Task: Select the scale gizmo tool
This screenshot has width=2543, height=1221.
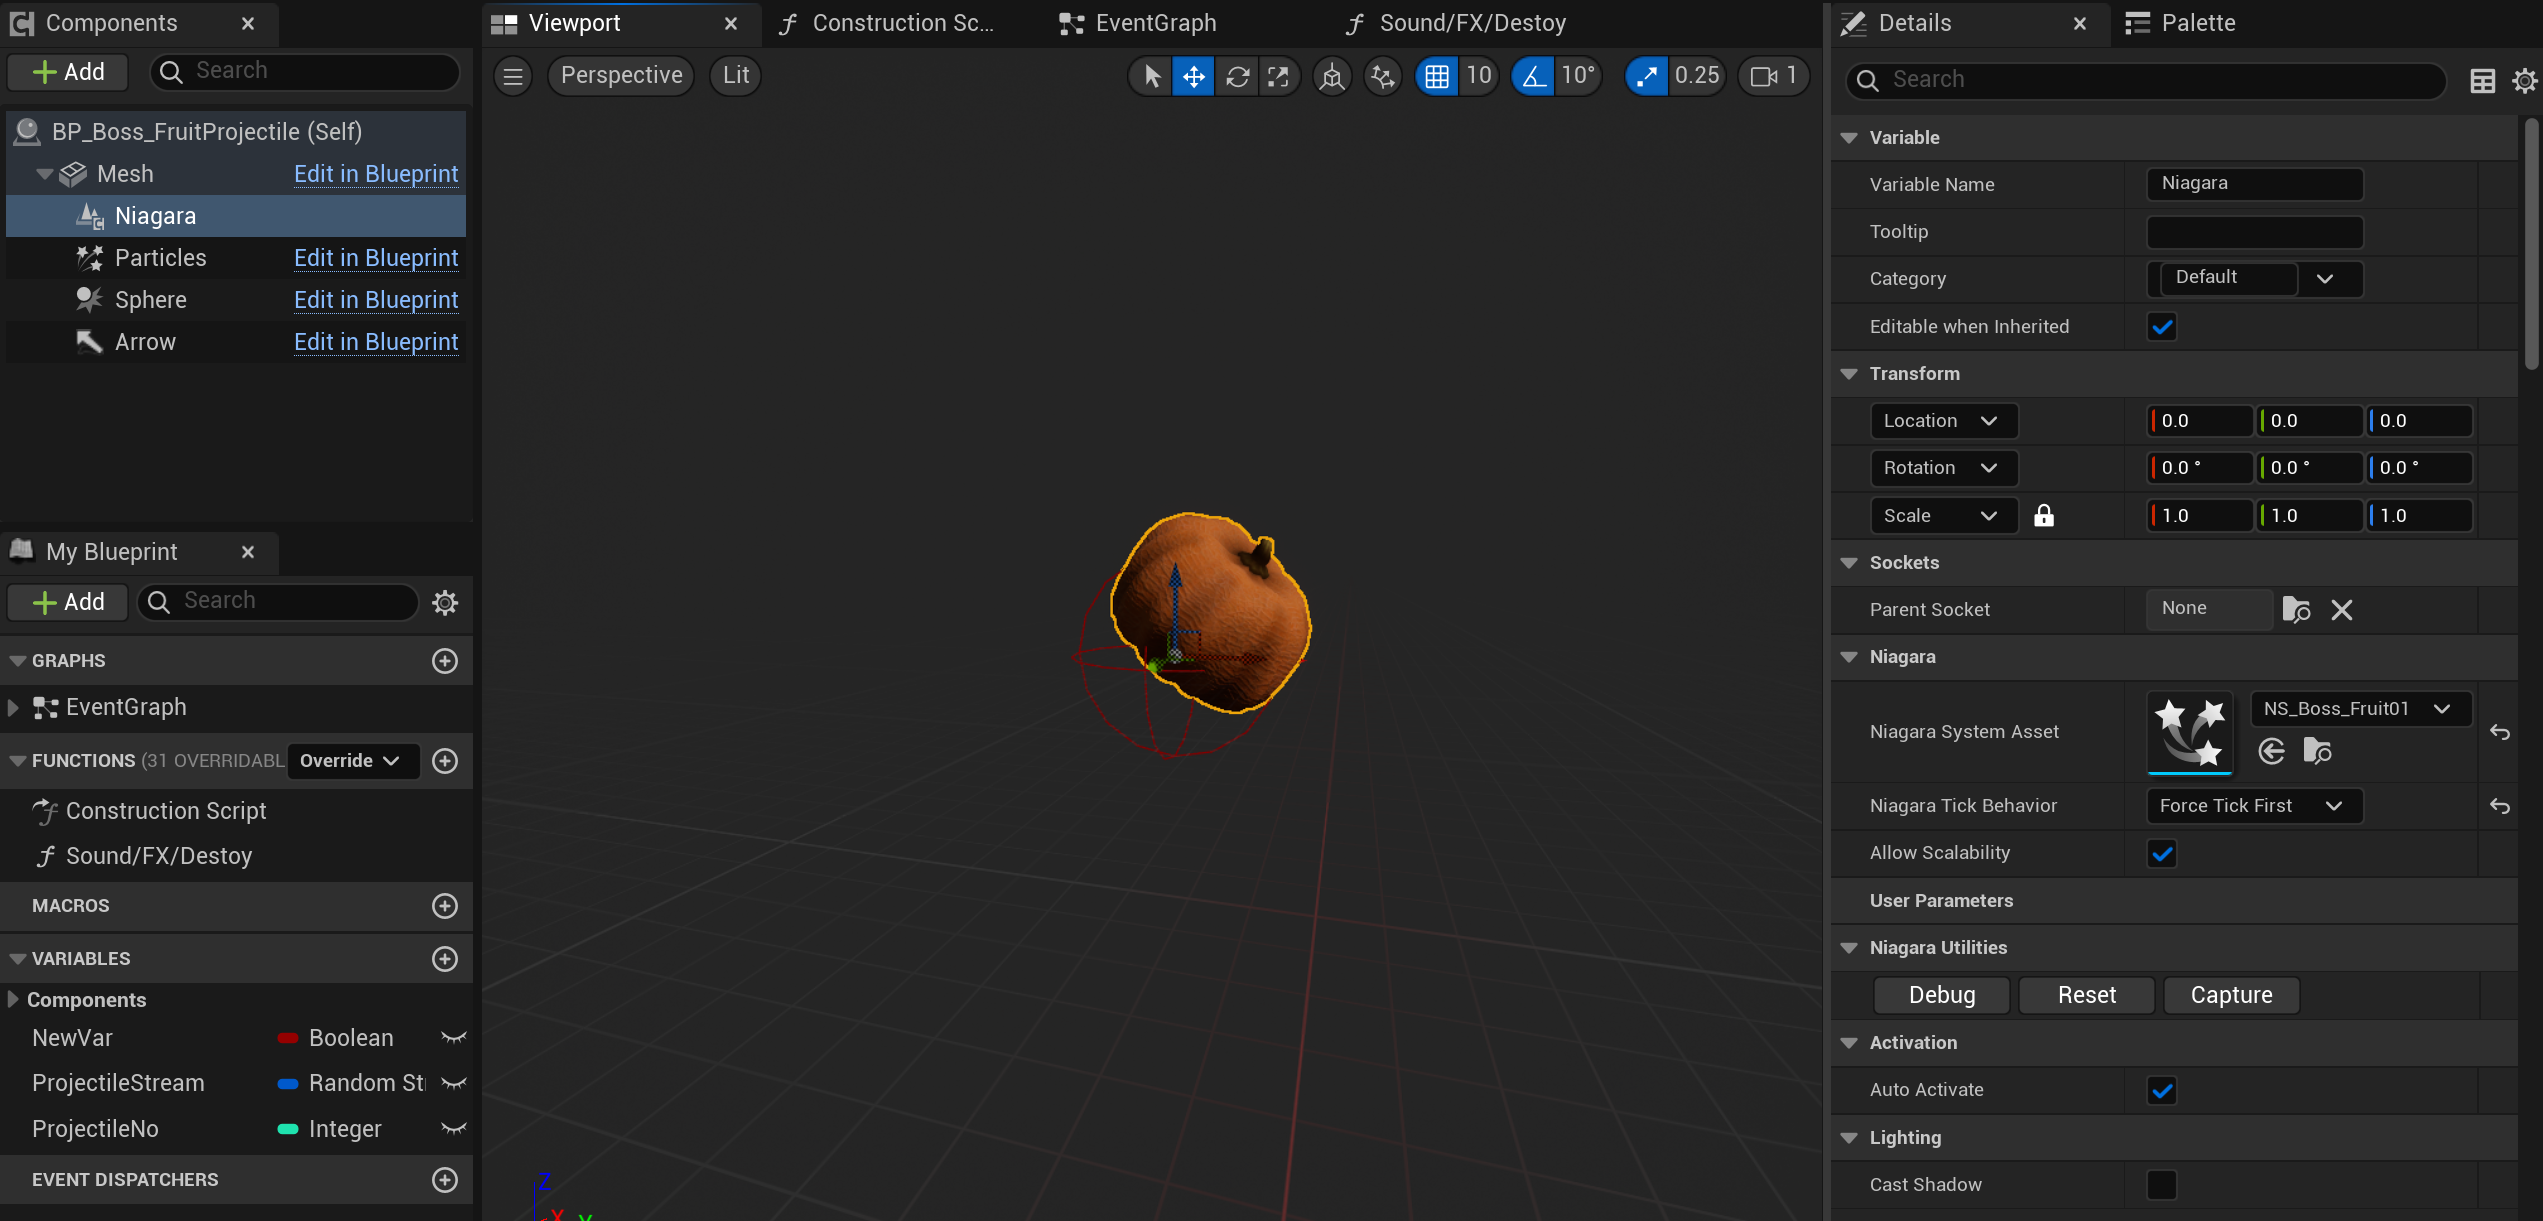Action: [1278, 76]
